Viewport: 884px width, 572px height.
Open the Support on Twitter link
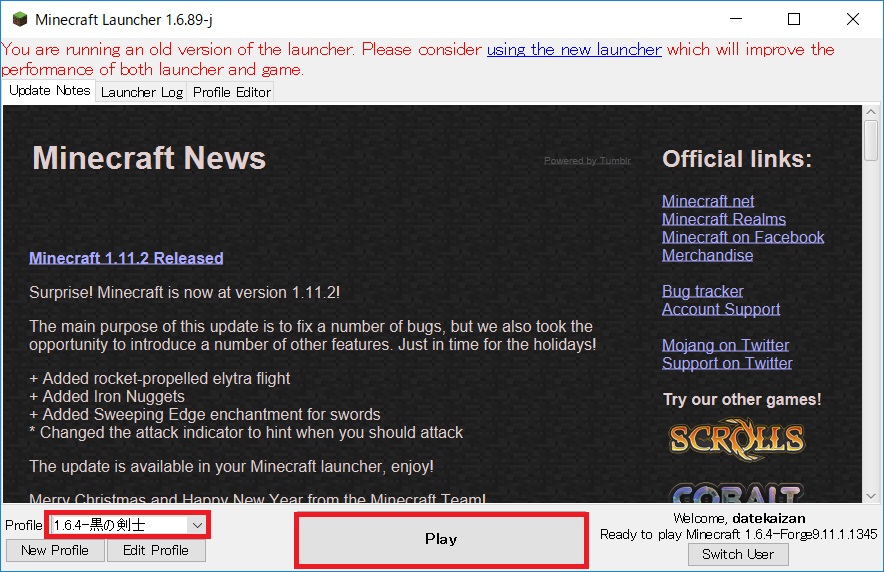pyautogui.click(x=727, y=363)
